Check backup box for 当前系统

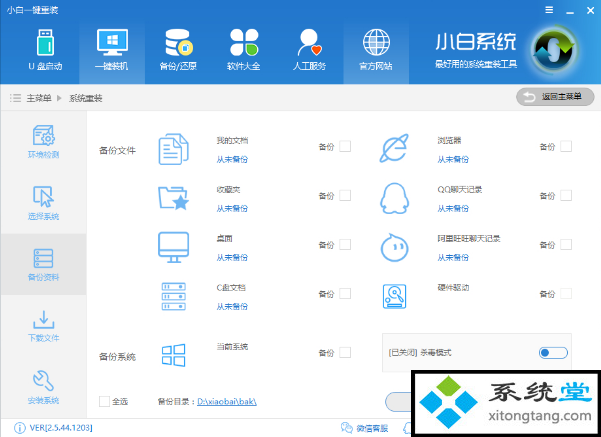[x=345, y=352]
